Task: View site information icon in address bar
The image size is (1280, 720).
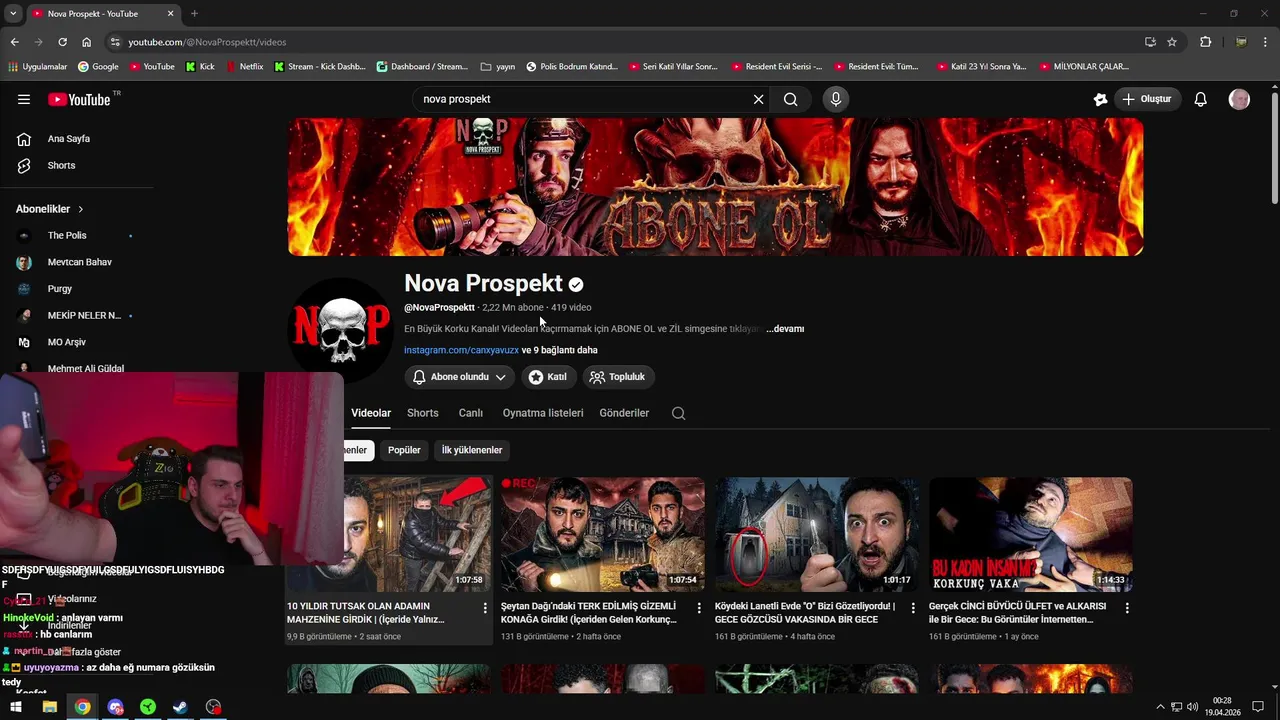Action: (x=115, y=42)
